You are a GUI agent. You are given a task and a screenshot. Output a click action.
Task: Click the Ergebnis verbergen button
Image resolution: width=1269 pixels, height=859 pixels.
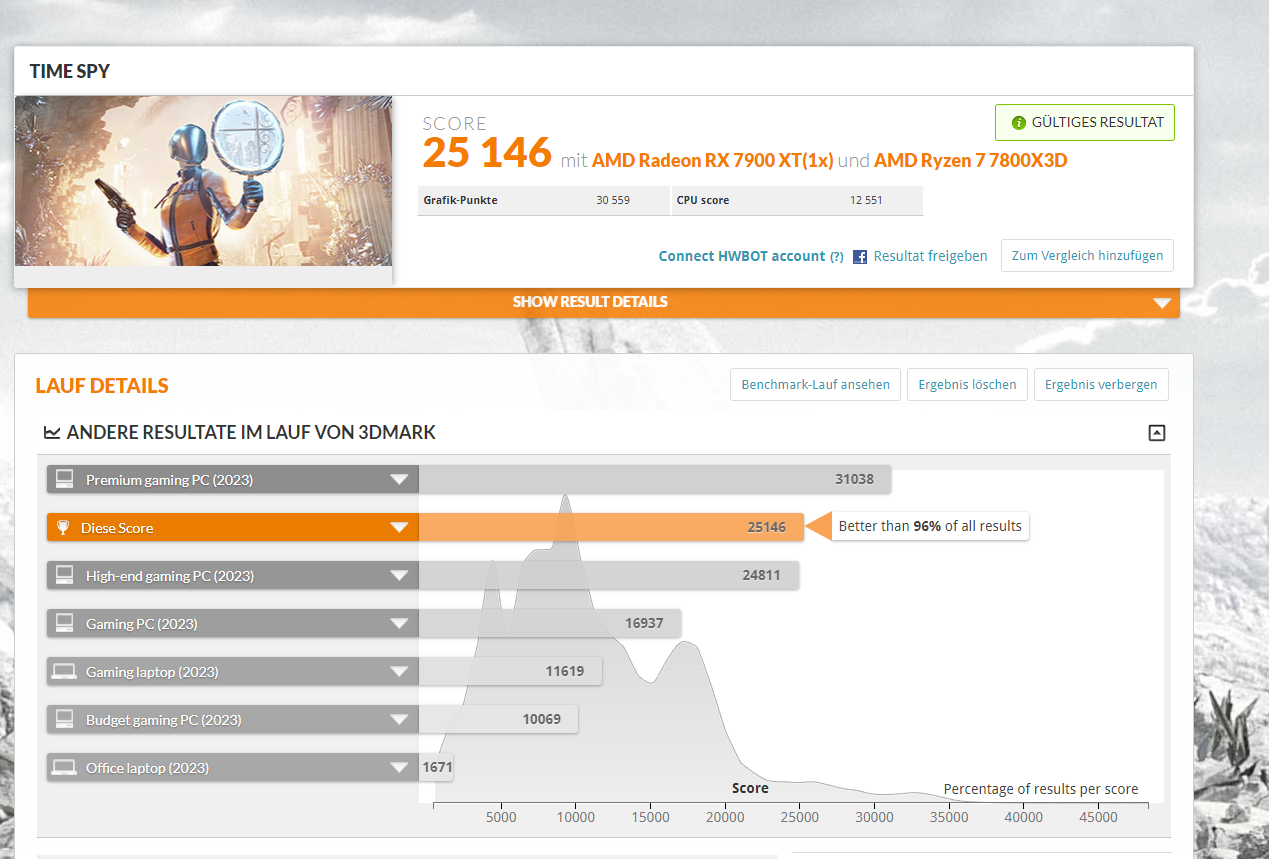[x=1101, y=385]
